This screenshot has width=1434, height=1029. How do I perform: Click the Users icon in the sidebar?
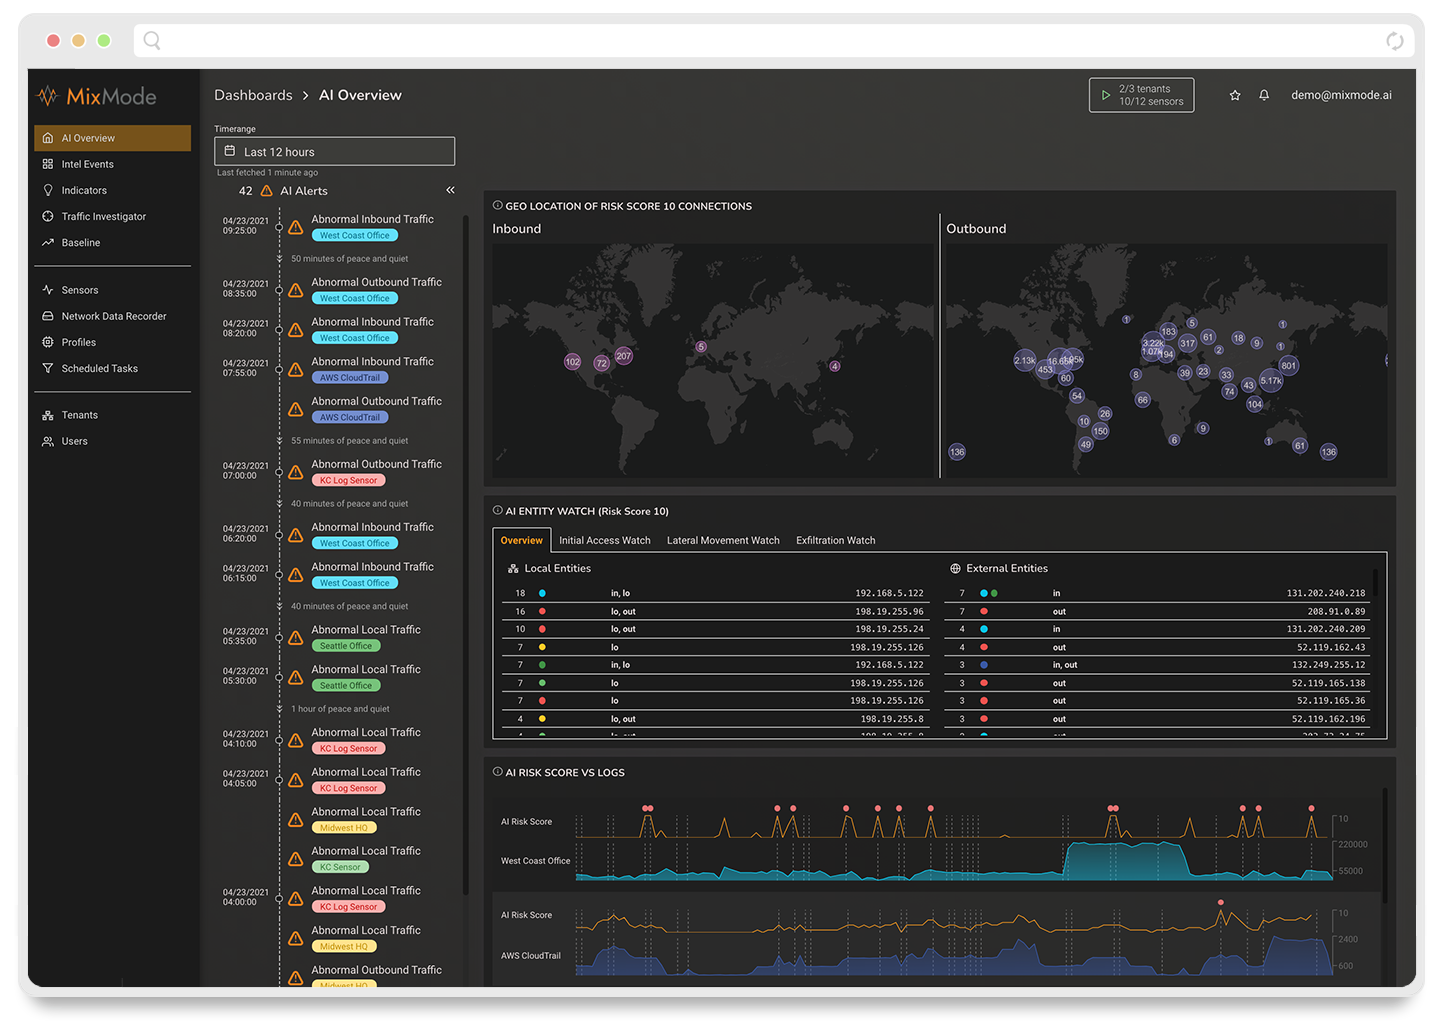[x=47, y=441]
